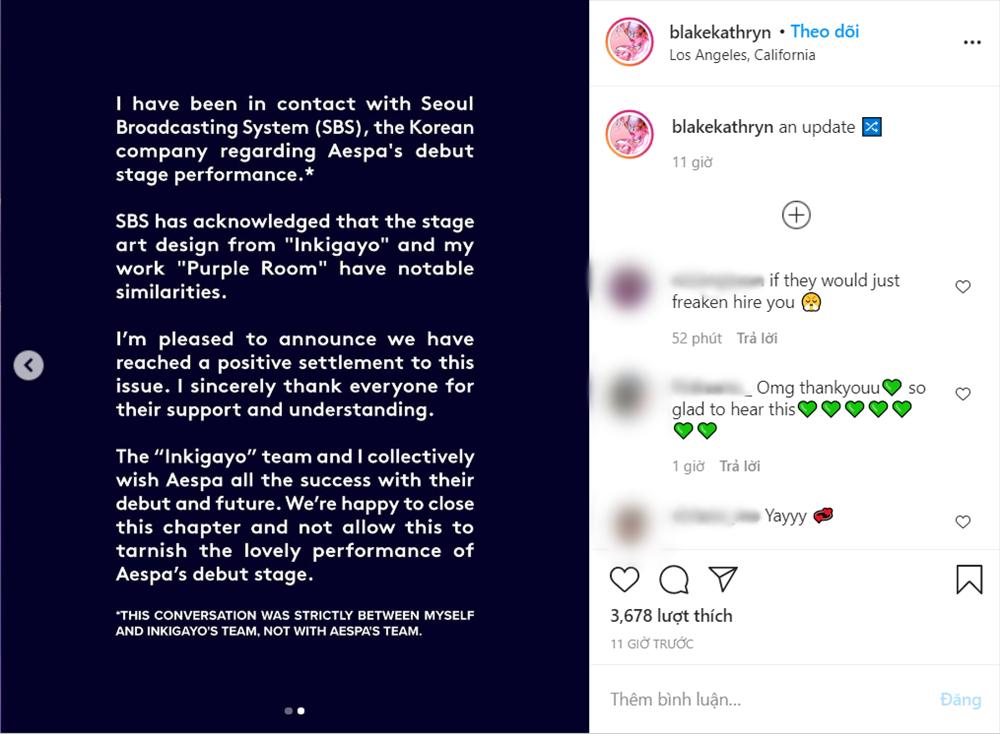Open blakekathryn username in the caption
Image resolution: width=1000 pixels, height=734 pixels.
[721, 127]
